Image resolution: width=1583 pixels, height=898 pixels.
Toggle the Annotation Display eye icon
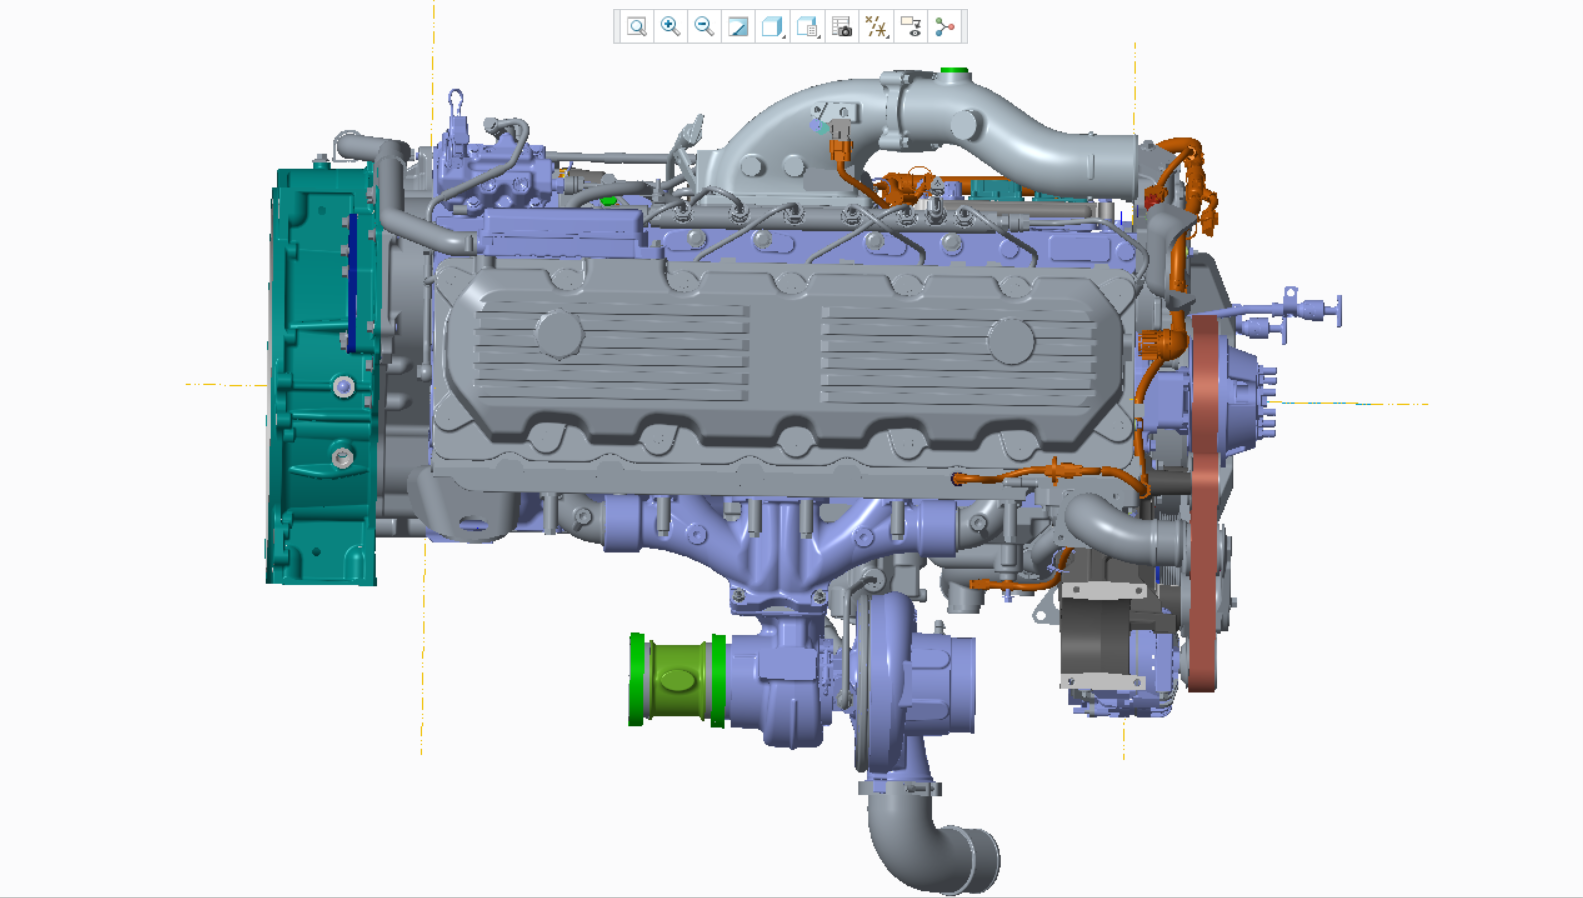point(911,27)
